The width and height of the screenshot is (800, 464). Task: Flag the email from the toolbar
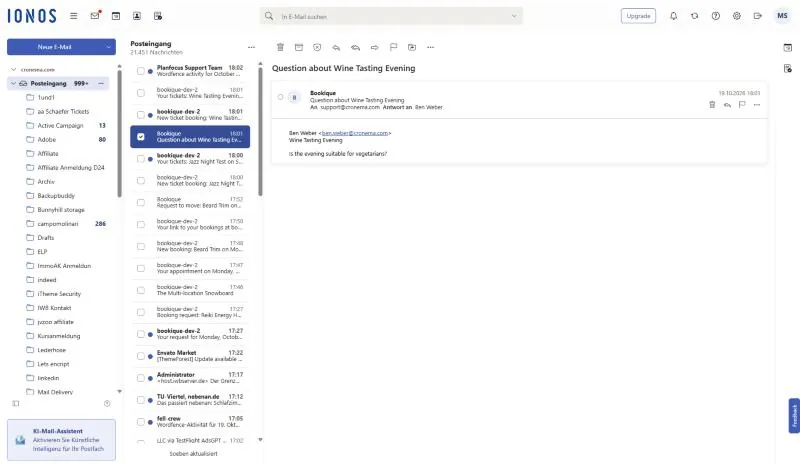click(x=393, y=47)
